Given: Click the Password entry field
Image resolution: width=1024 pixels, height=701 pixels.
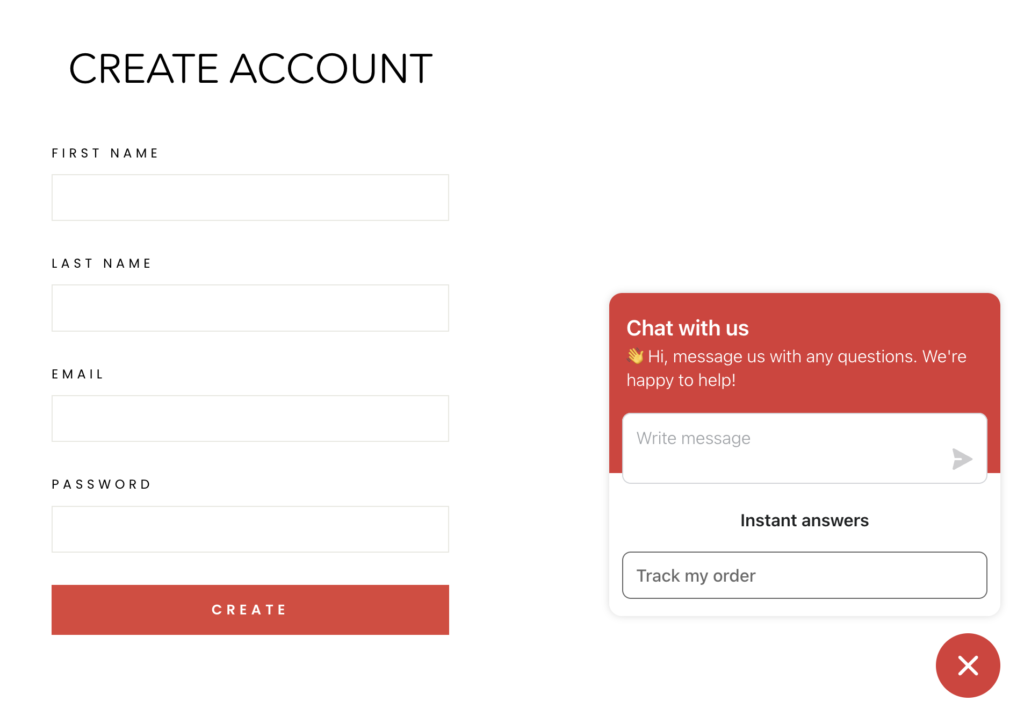Looking at the screenshot, I should 250,529.
